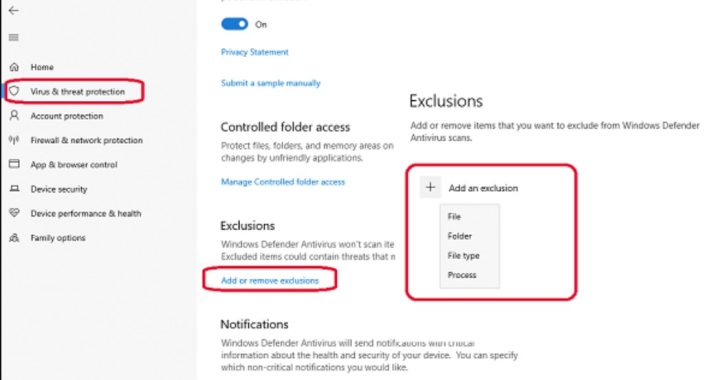Click the Virus & threat protection shield icon
The height and width of the screenshot is (380, 720).
pos(14,91)
